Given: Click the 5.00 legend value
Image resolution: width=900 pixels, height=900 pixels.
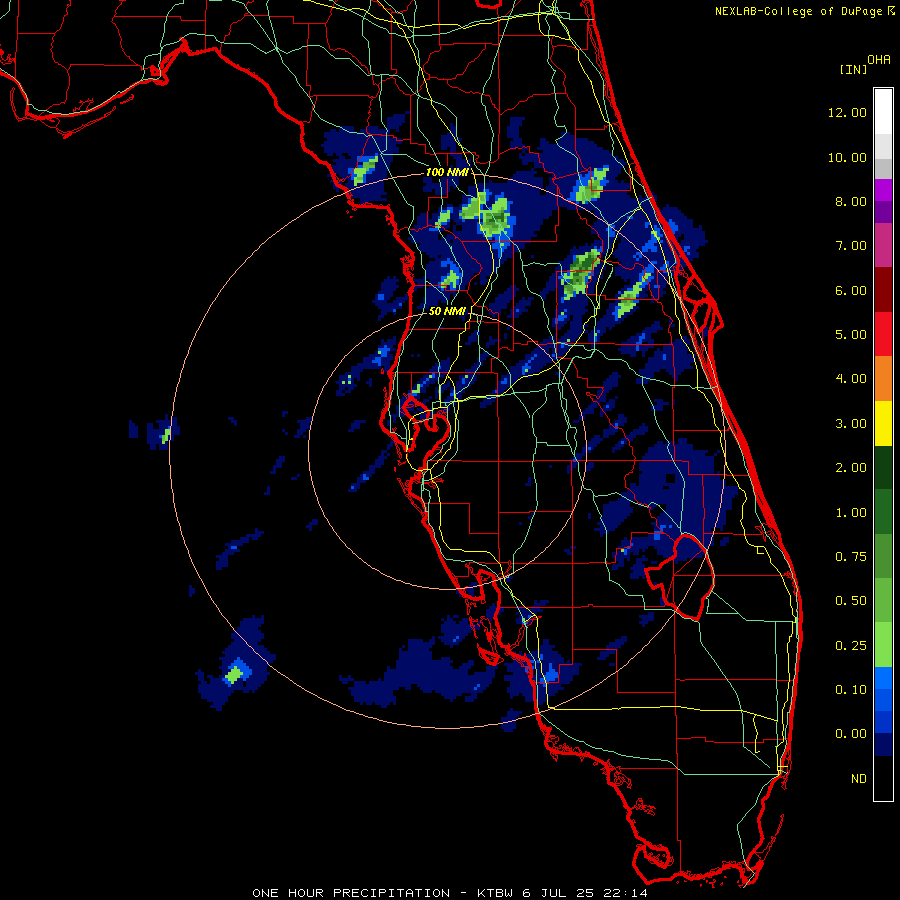Looking at the screenshot, I should [x=851, y=335].
